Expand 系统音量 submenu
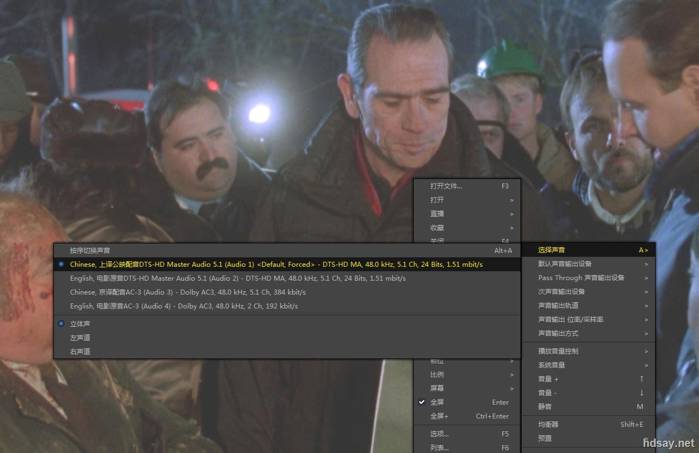The height and width of the screenshot is (453, 699). 588,365
